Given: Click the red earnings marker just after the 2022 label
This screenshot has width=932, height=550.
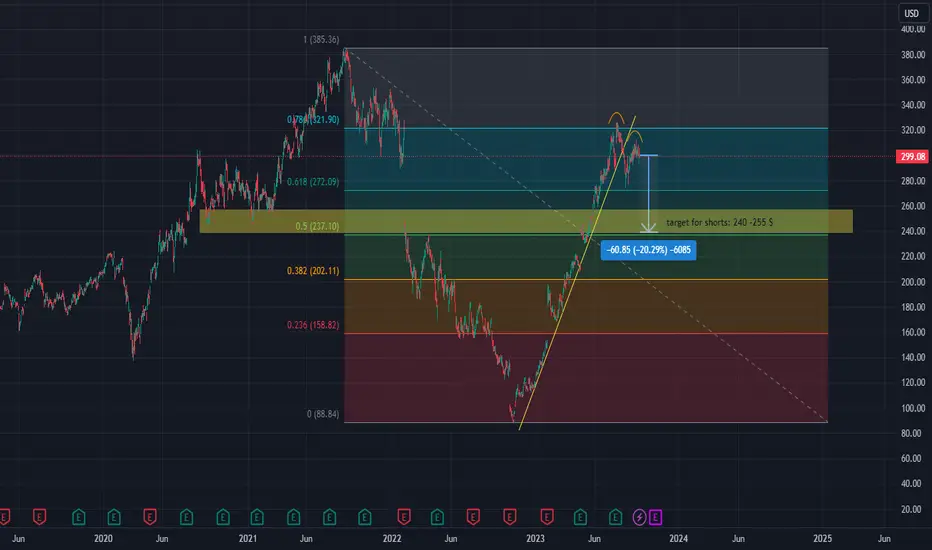Looking at the screenshot, I should [404, 517].
